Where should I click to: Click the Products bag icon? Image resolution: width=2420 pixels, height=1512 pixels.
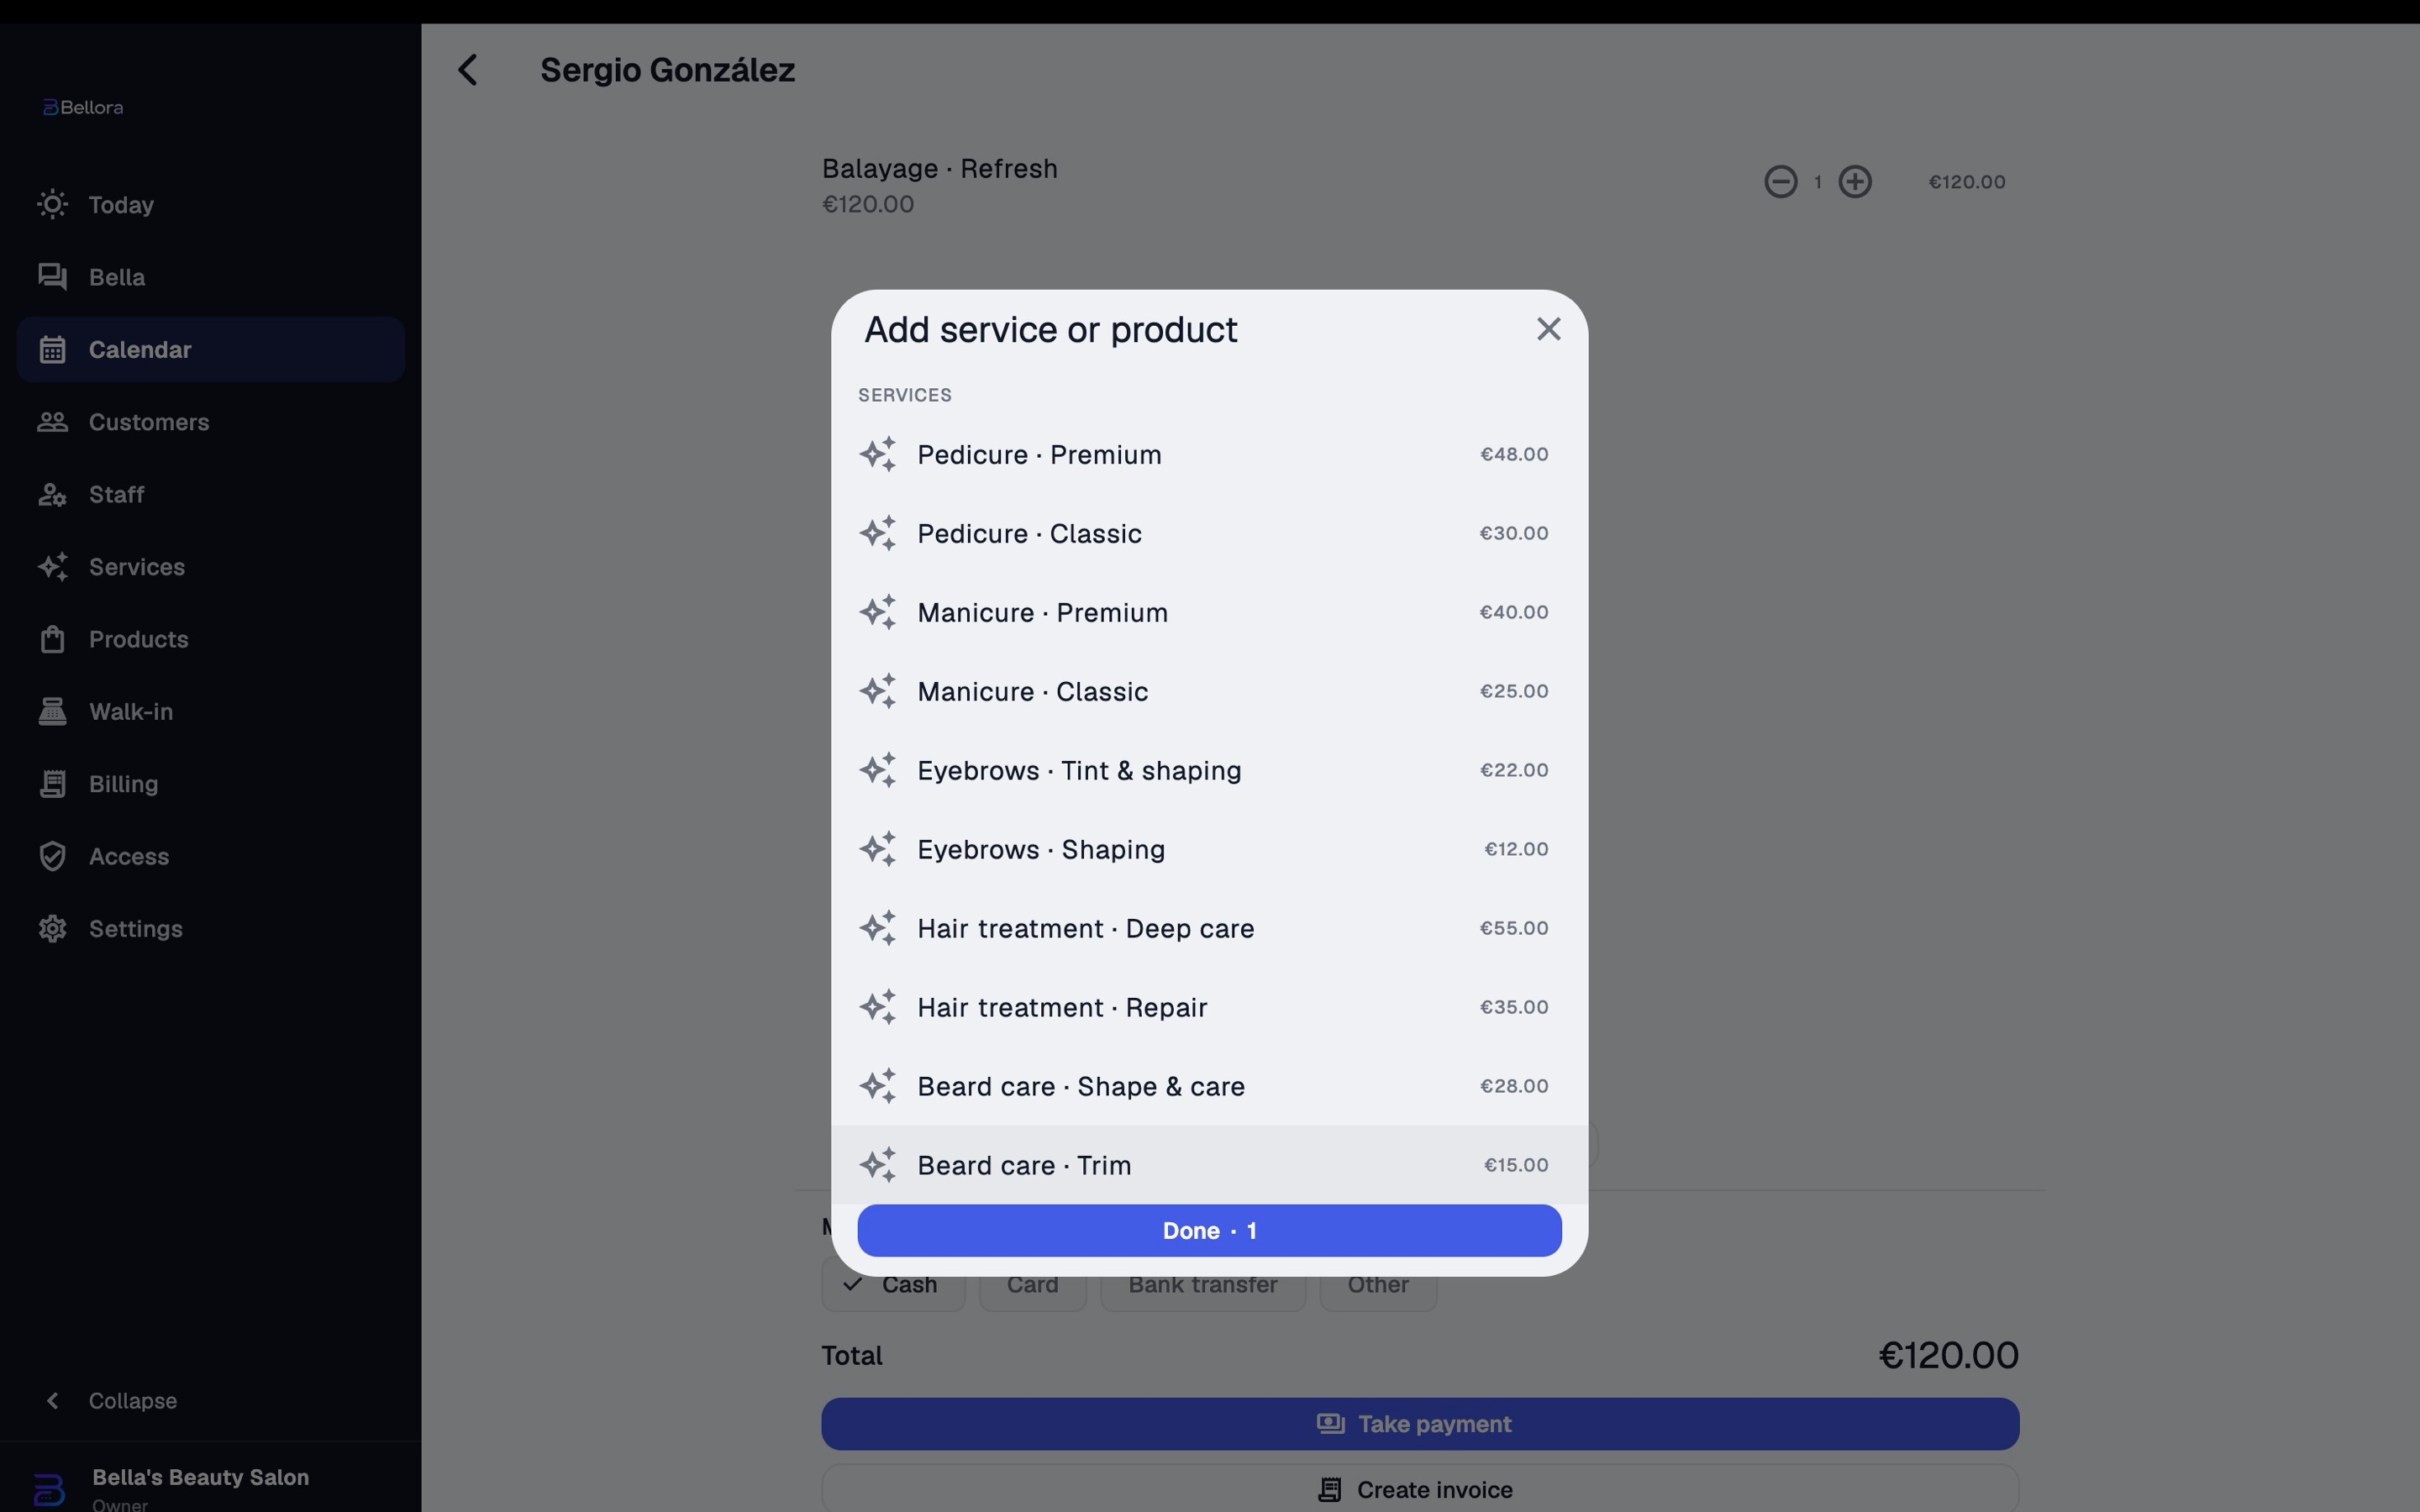point(52,639)
